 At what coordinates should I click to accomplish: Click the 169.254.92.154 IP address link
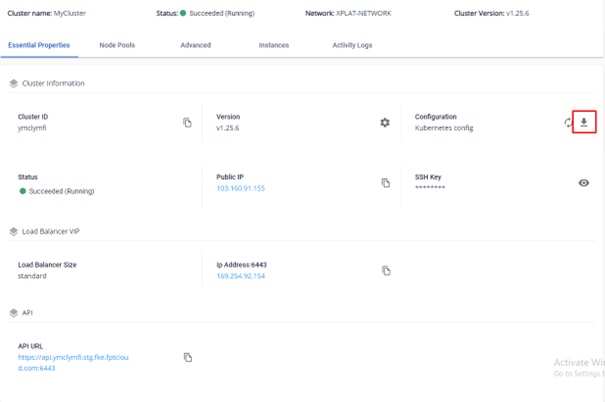[x=241, y=276]
